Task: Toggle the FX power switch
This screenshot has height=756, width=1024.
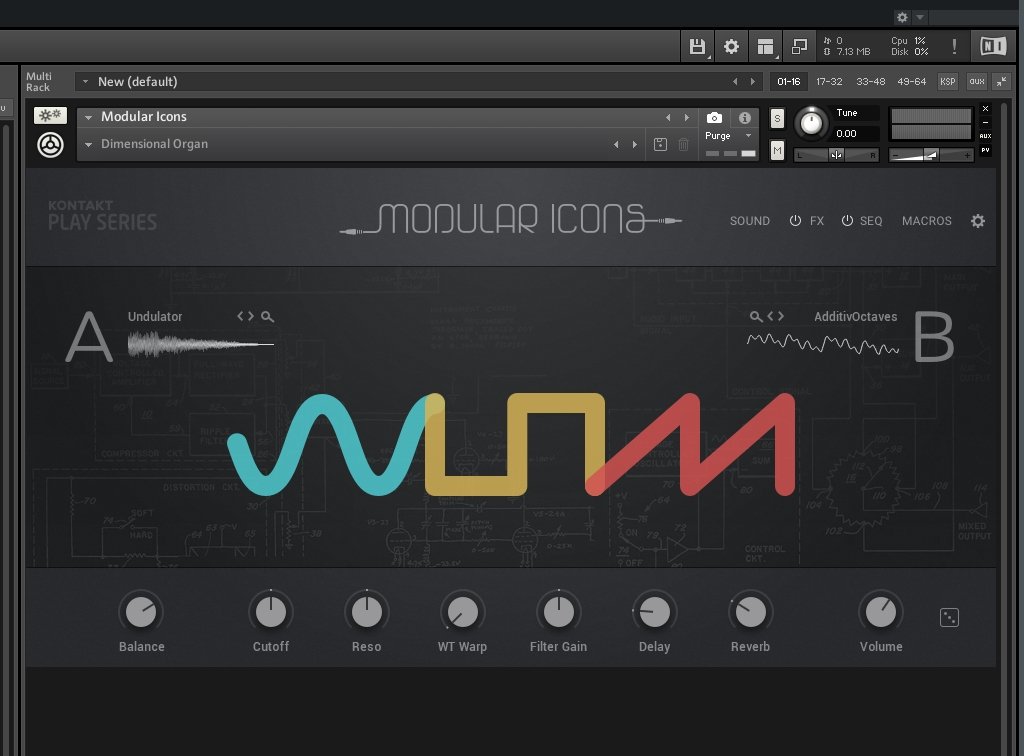Action: pyautogui.click(x=796, y=221)
